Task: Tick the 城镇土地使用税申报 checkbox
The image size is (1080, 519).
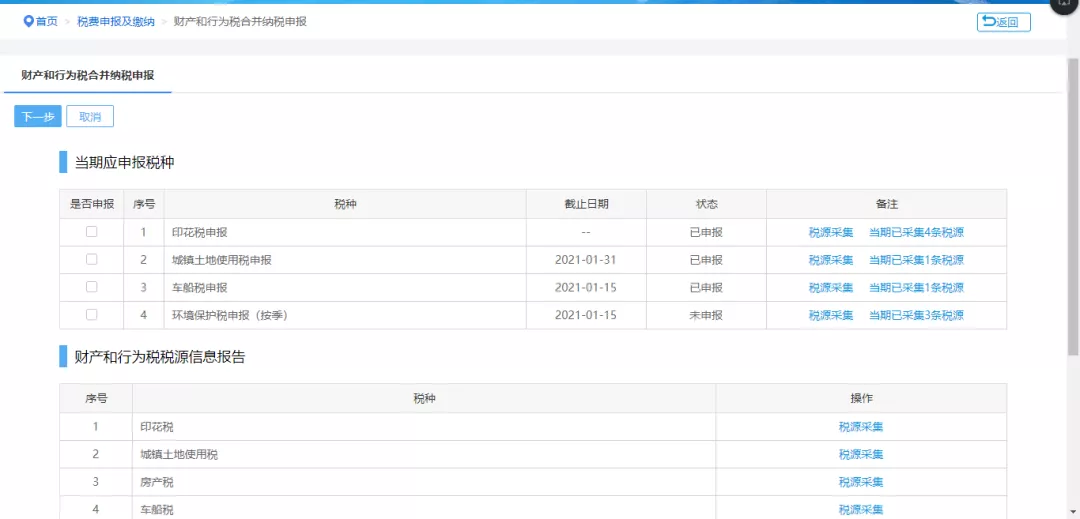Action: (x=92, y=259)
